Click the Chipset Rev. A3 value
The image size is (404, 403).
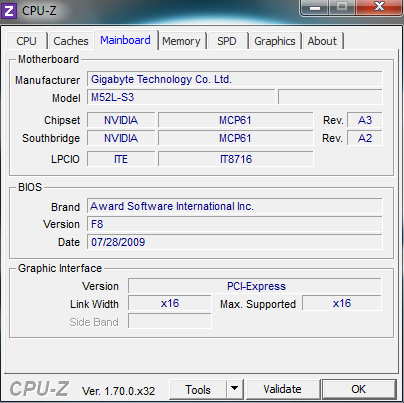tap(365, 120)
